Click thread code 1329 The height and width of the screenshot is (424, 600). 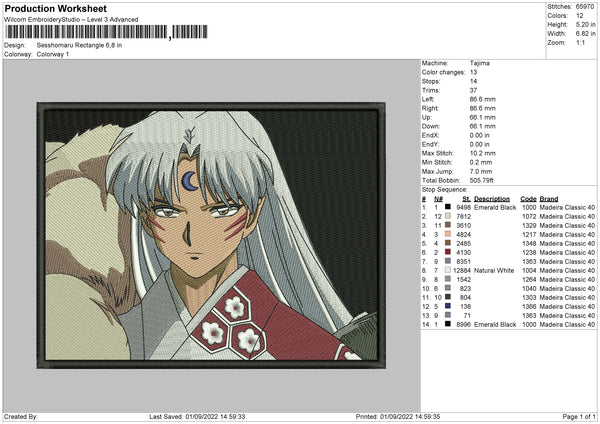tap(529, 225)
